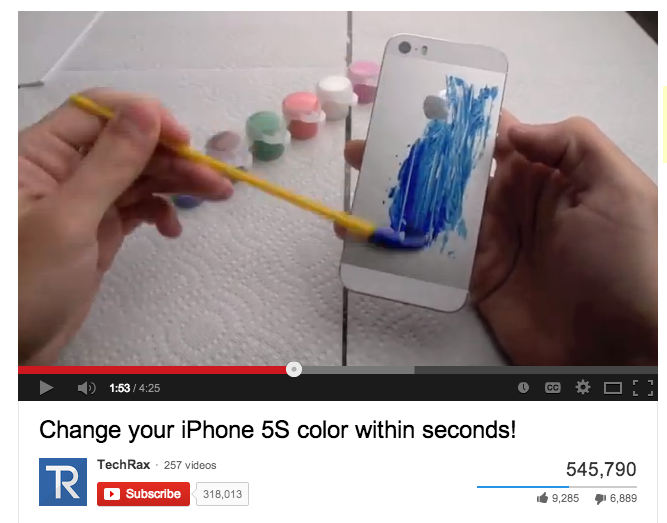Open the settings gear menu

pyautogui.click(x=582, y=387)
